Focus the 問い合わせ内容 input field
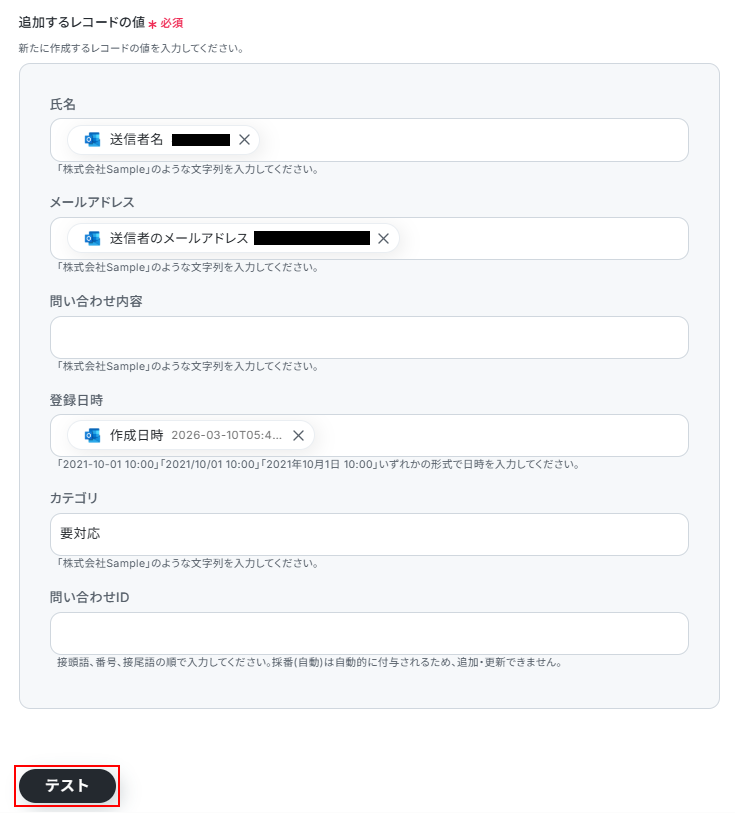735x813 pixels. [x=369, y=338]
